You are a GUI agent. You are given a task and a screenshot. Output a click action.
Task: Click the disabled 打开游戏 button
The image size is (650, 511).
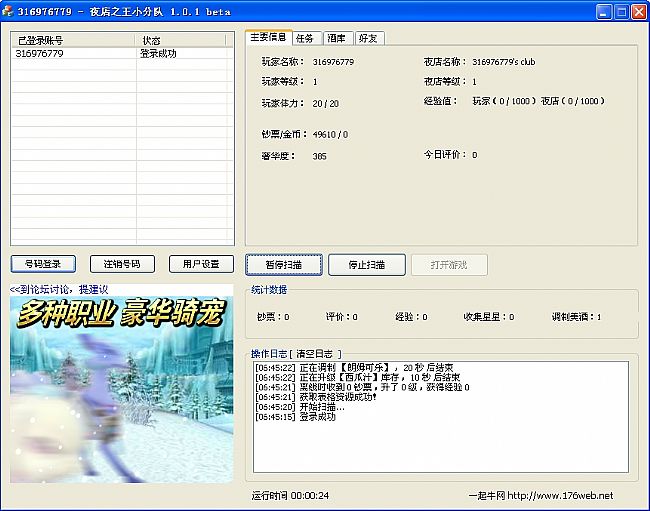(x=449, y=265)
